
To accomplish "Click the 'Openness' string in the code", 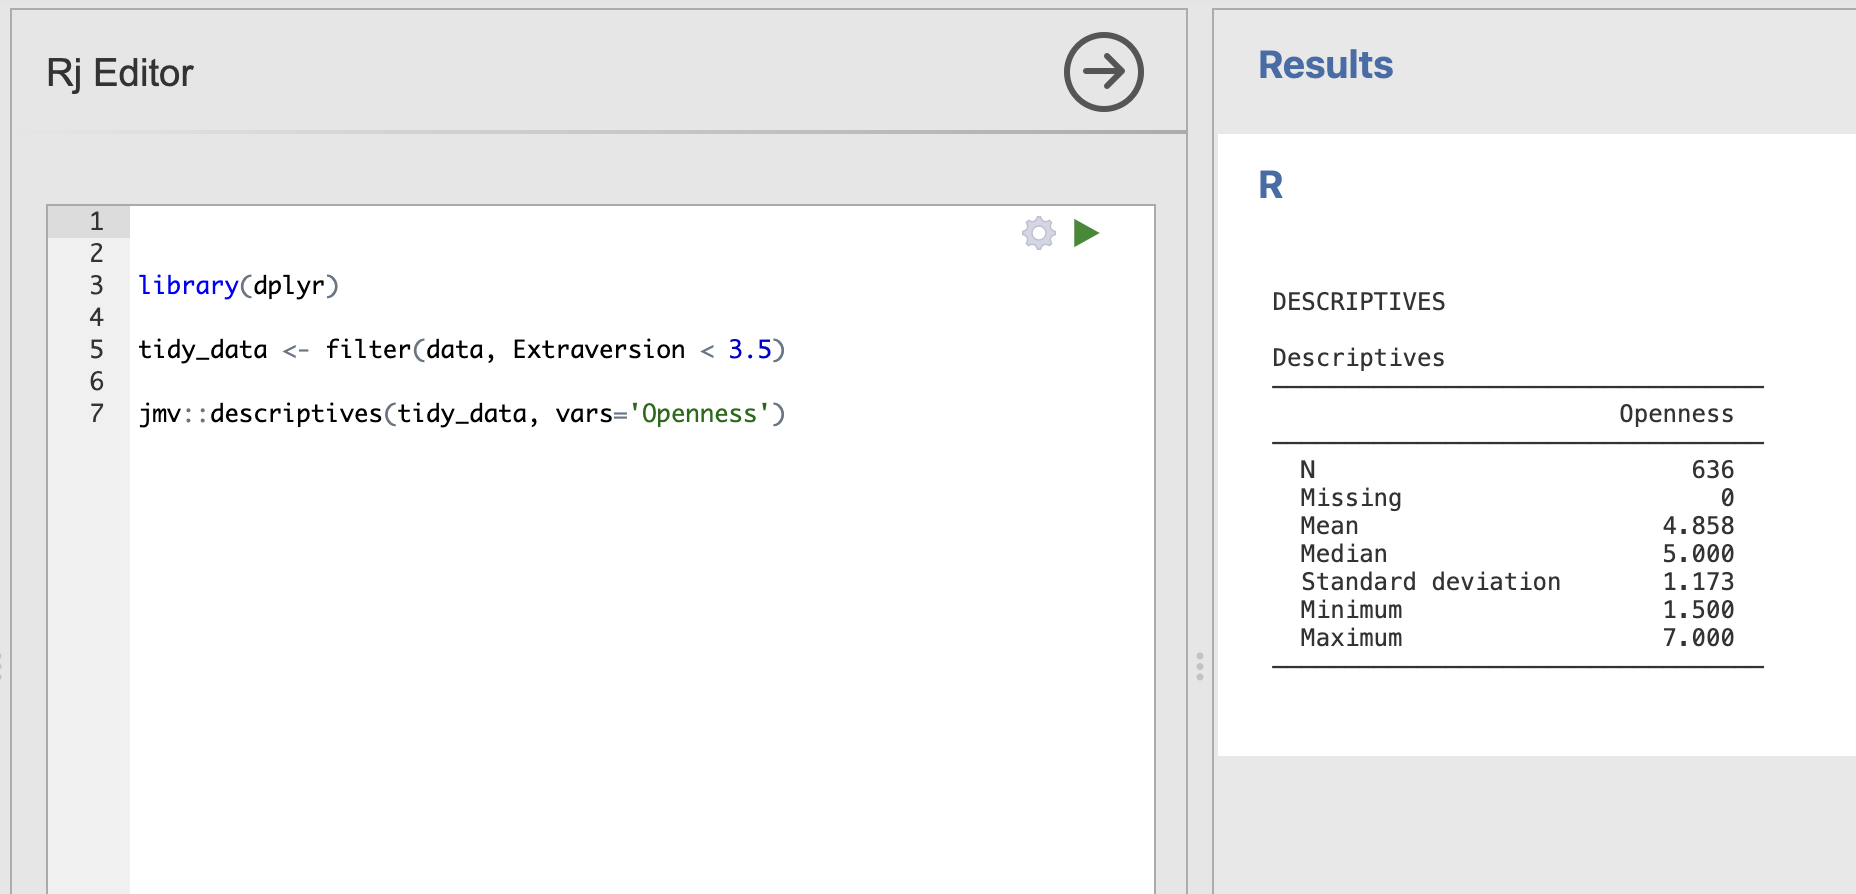I will [x=699, y=414].
